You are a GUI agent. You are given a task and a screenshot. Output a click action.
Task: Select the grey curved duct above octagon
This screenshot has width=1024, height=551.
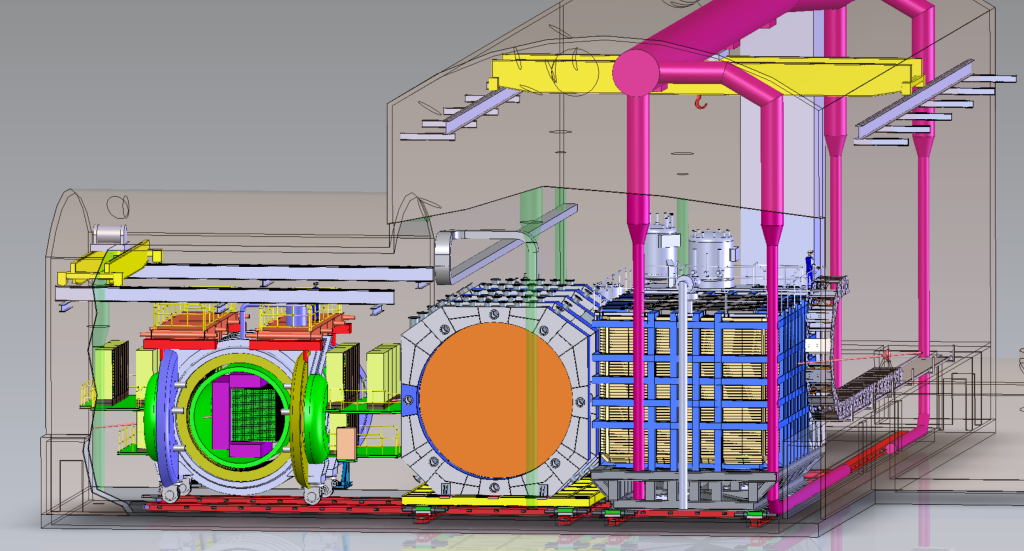tap(480, 244)
